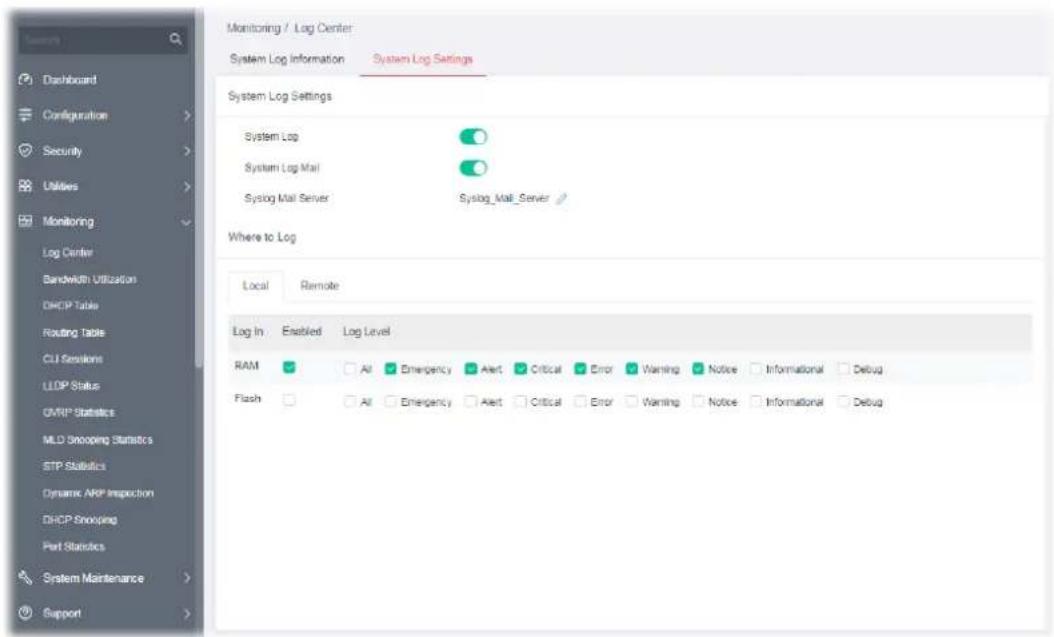Select the System Log Settings tab
The width and height of the screenshot is (1054, 637).
pyautogui.click(x=423, y=59)
